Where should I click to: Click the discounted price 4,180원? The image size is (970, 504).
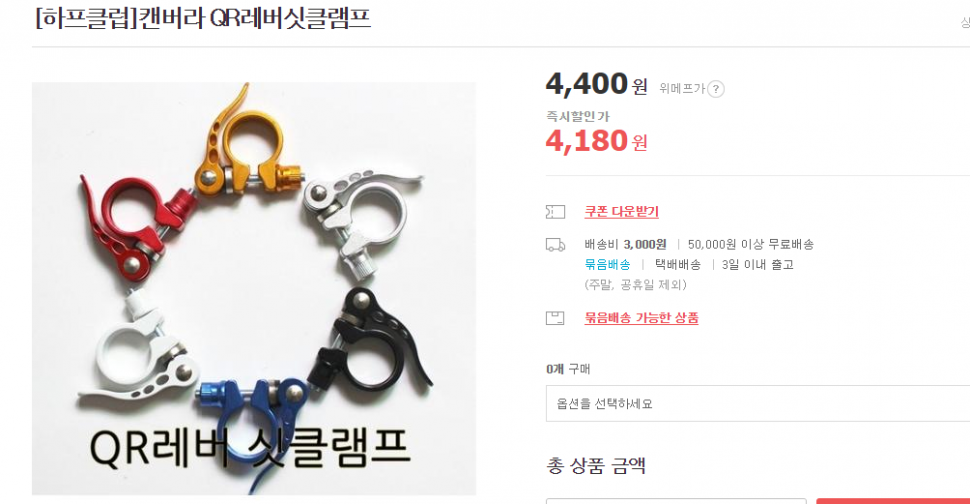(x=596, y=142)
